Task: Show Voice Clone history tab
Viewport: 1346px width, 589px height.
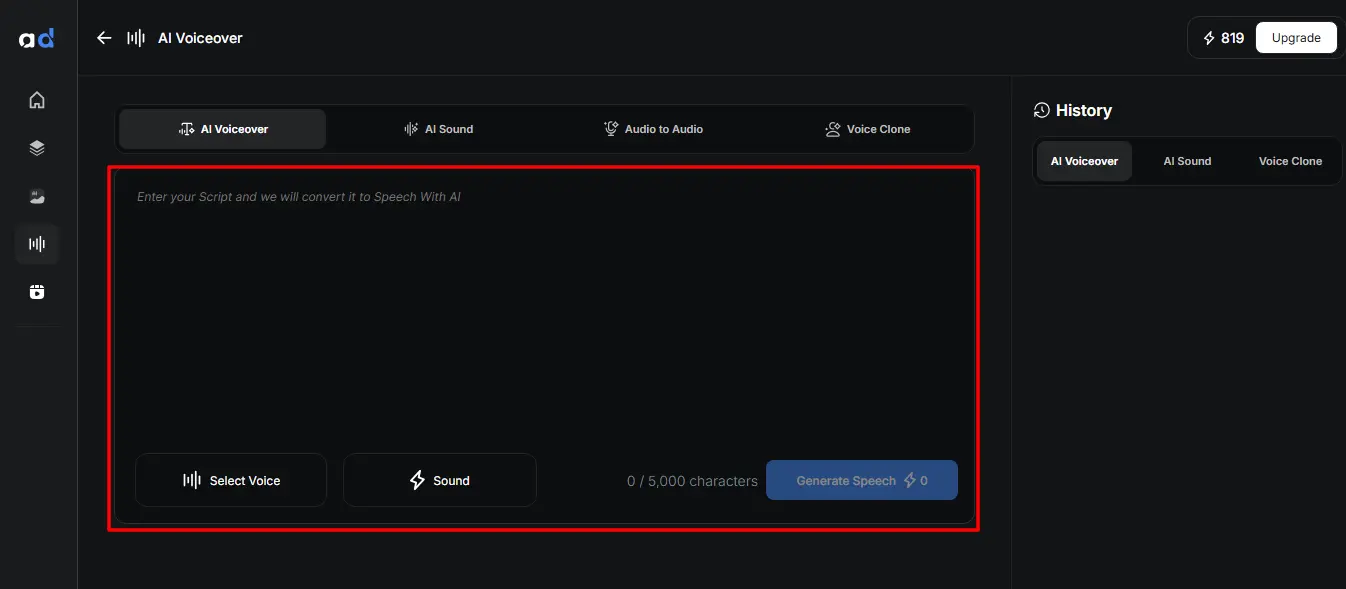Action: pyautogui.click(x=1290, y=161)
